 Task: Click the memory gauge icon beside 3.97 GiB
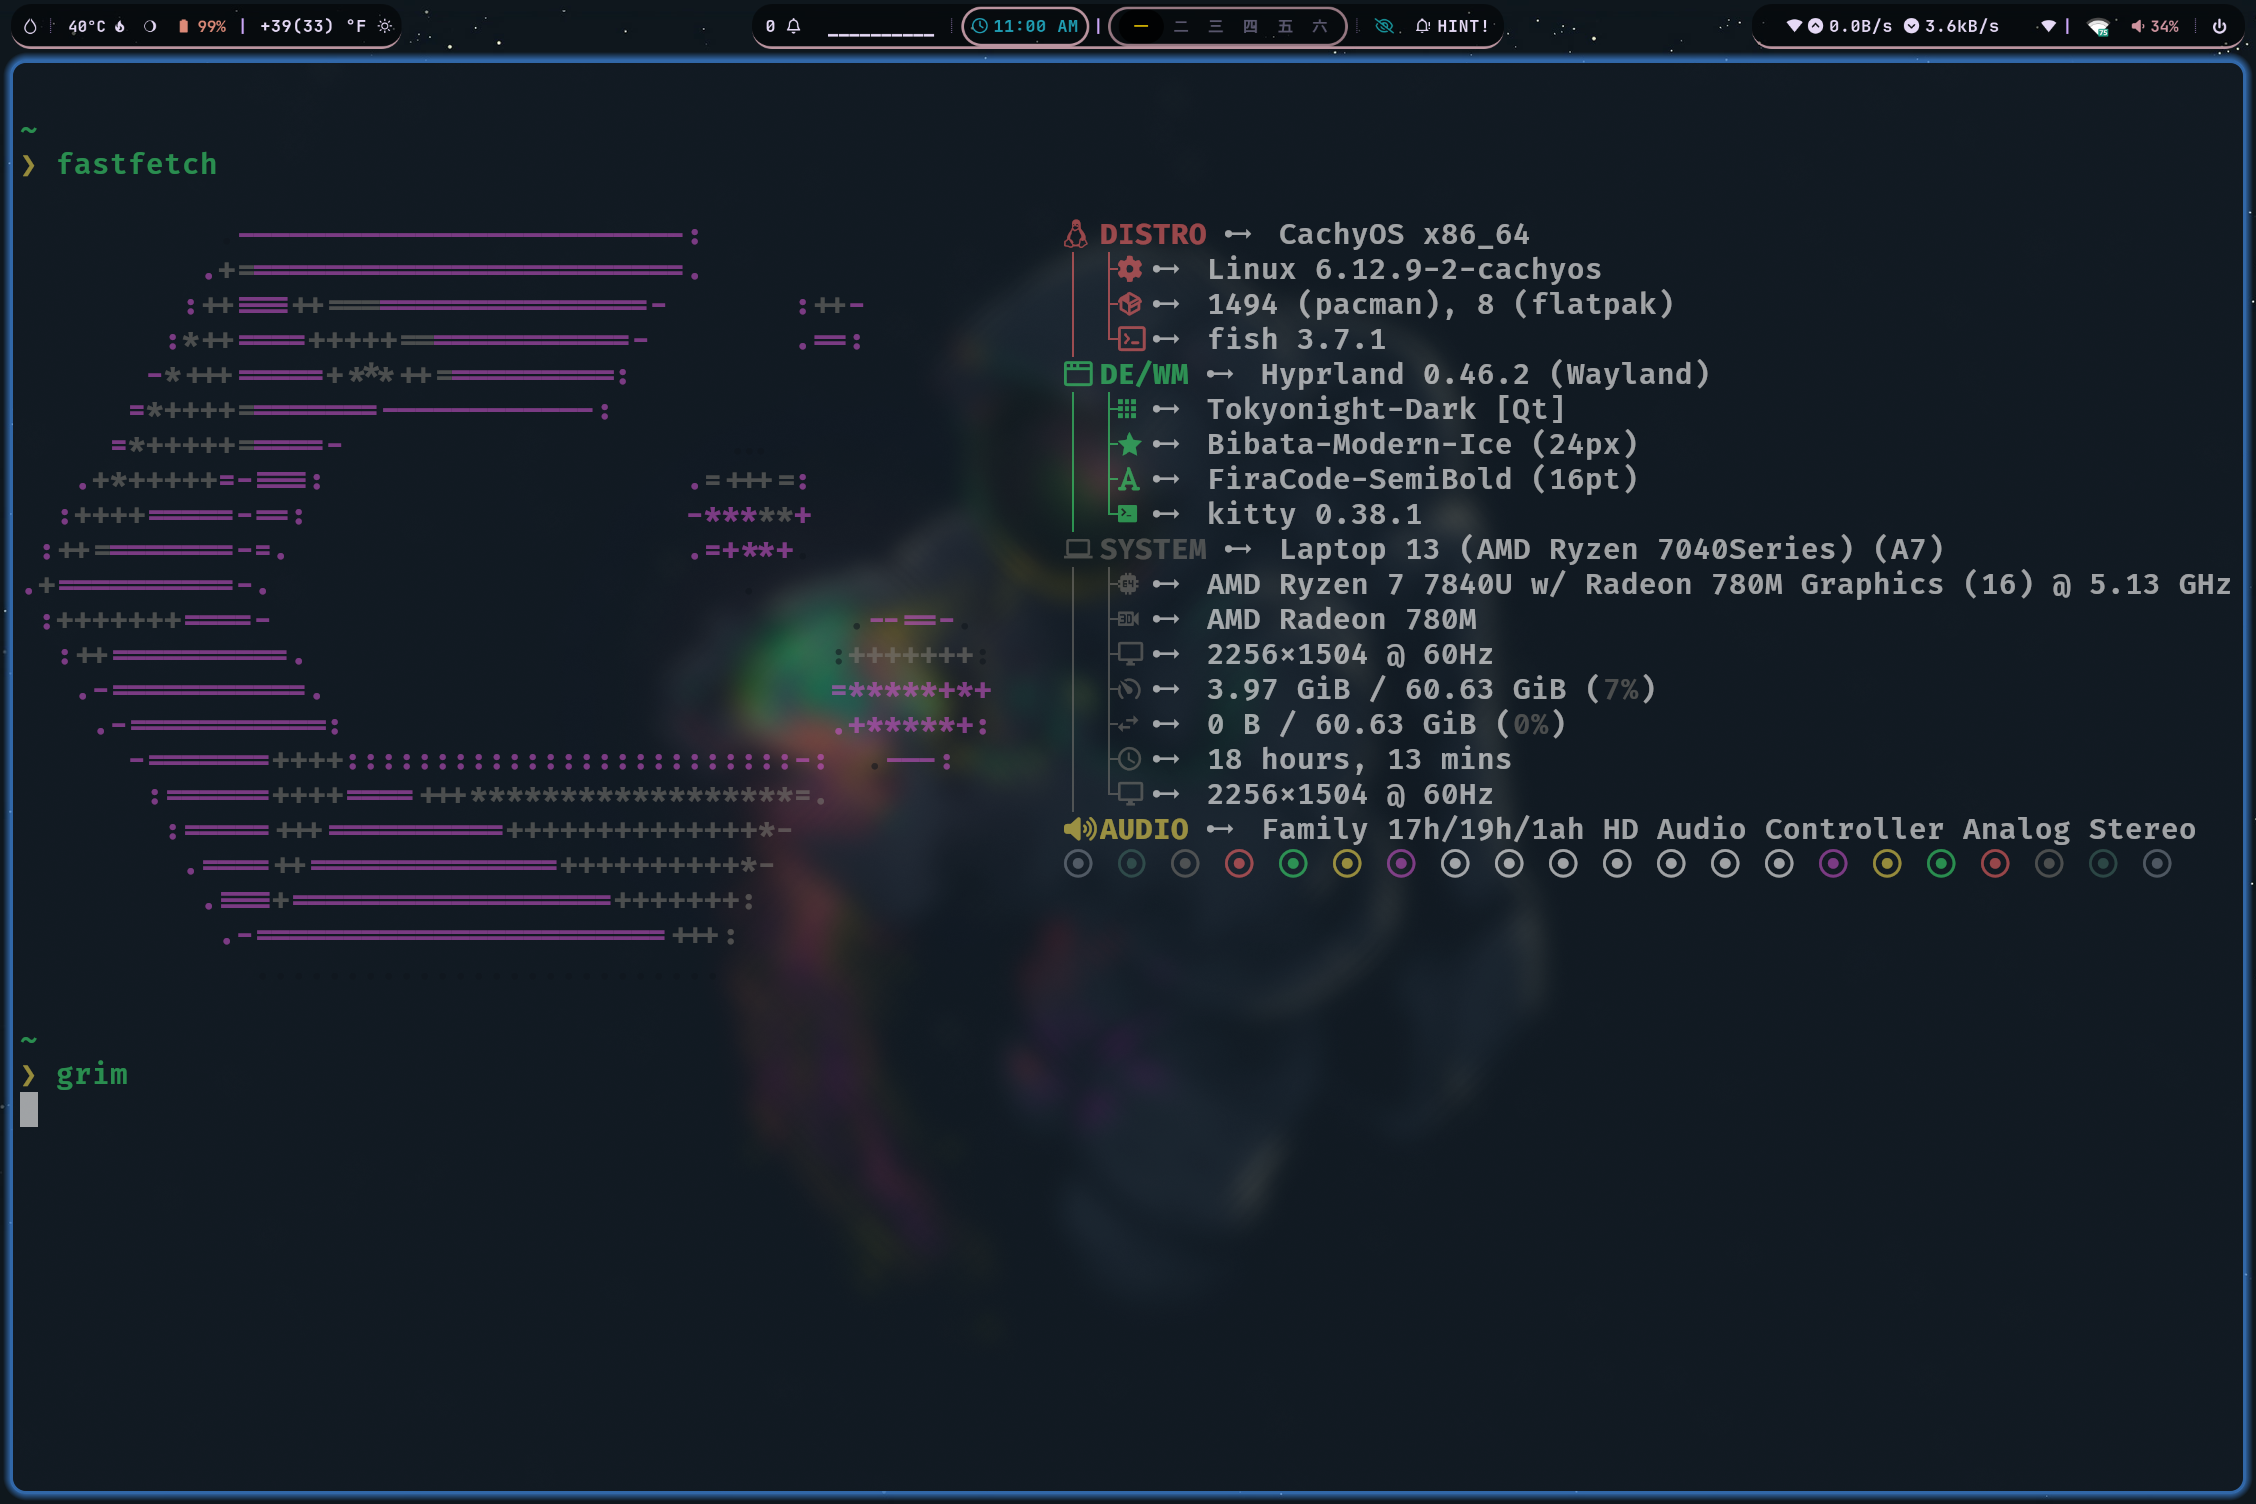point(1129,689)
